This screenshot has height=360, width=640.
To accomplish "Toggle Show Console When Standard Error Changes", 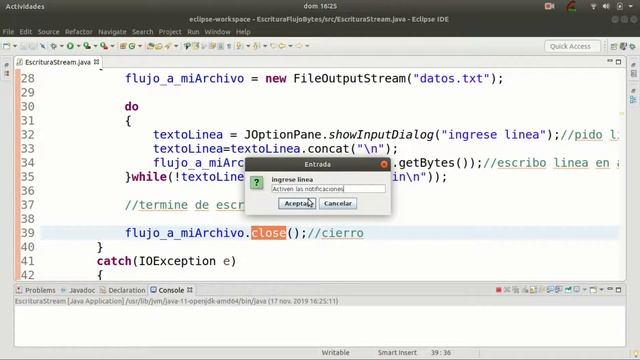I will 558,290.
